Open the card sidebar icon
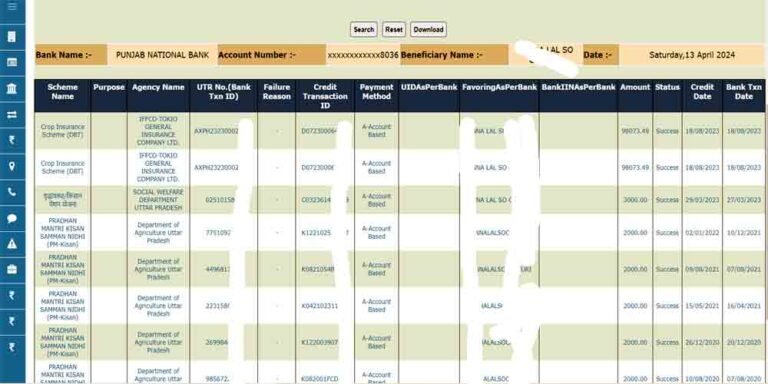 pos(12,62)
